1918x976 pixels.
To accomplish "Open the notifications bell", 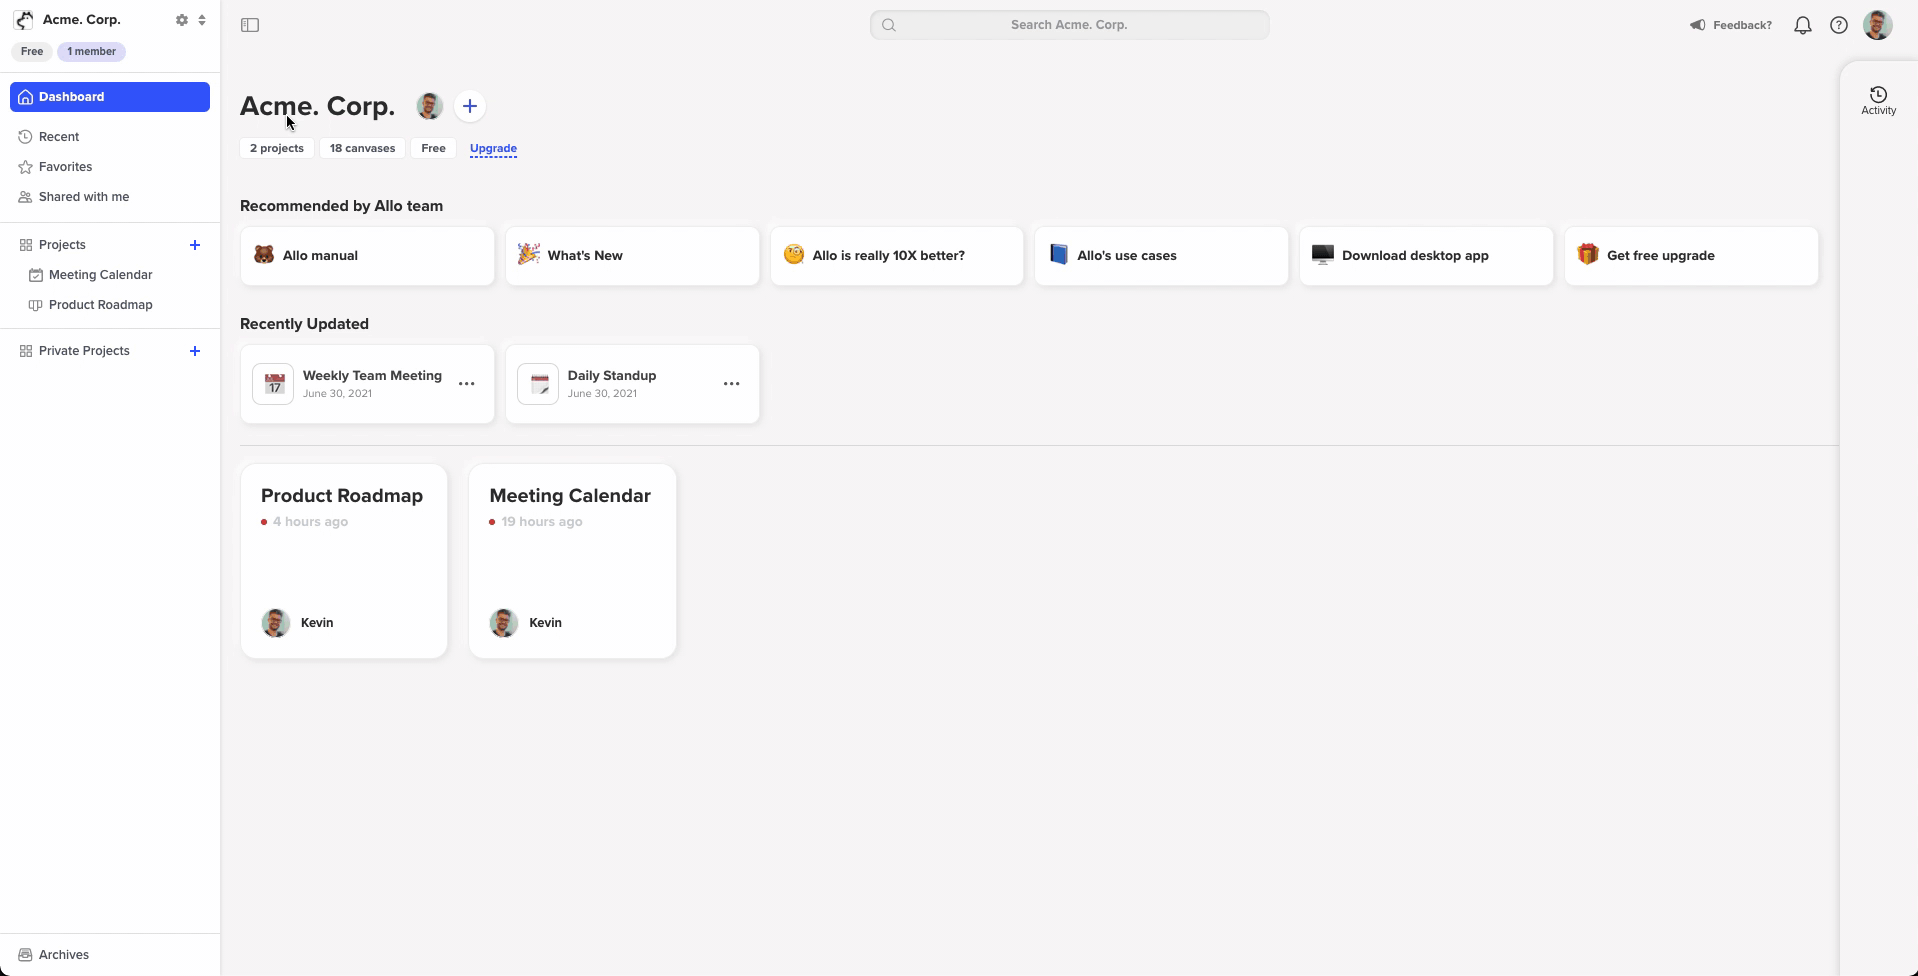I will coord(1802,26).
